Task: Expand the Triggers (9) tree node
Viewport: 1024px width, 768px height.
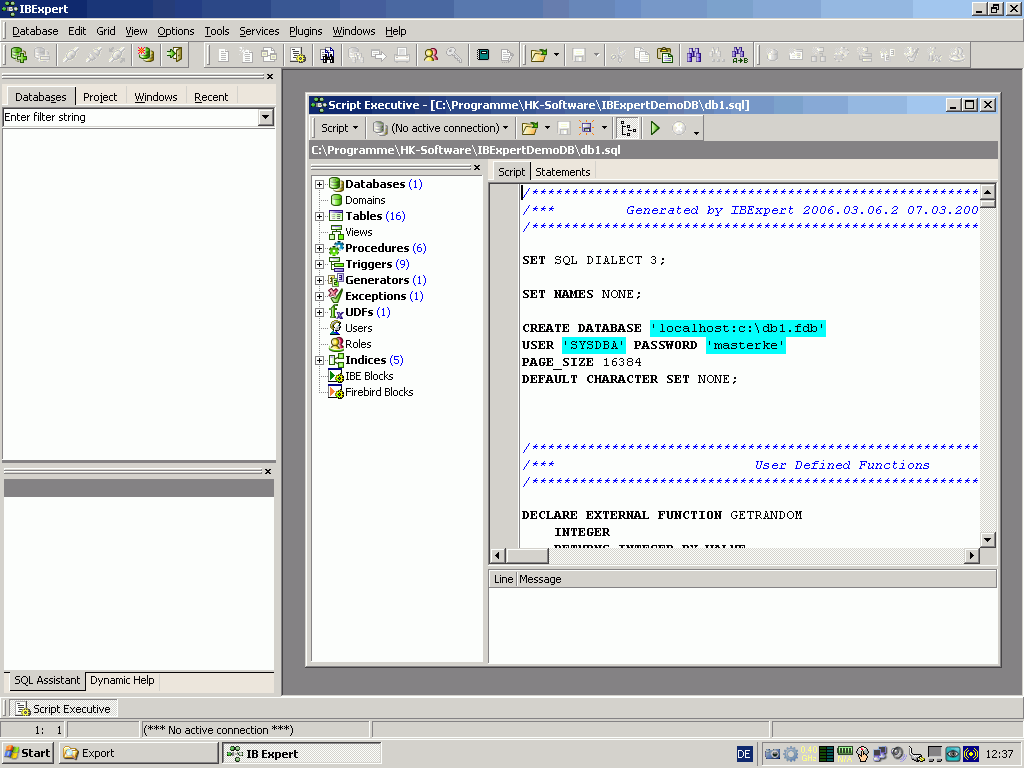Action: 319,264
